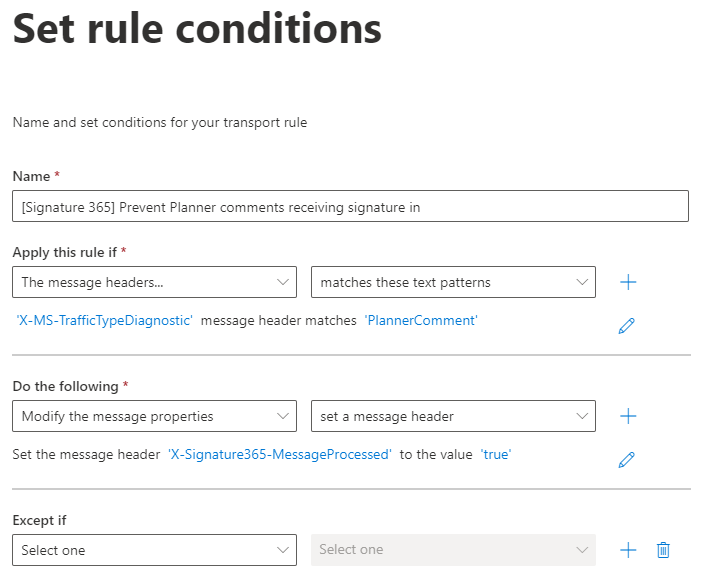Image resolution: width=726 pixels, height=580 pixels.
Task: Edit the PlannerComment header condition pencil
Action: pyautogui.click(x=626, y=326)
